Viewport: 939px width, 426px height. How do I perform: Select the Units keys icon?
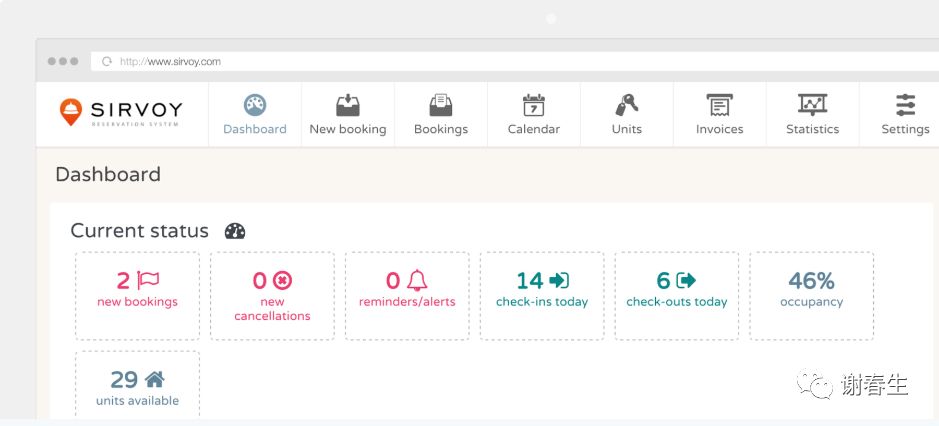coord(627,105)
